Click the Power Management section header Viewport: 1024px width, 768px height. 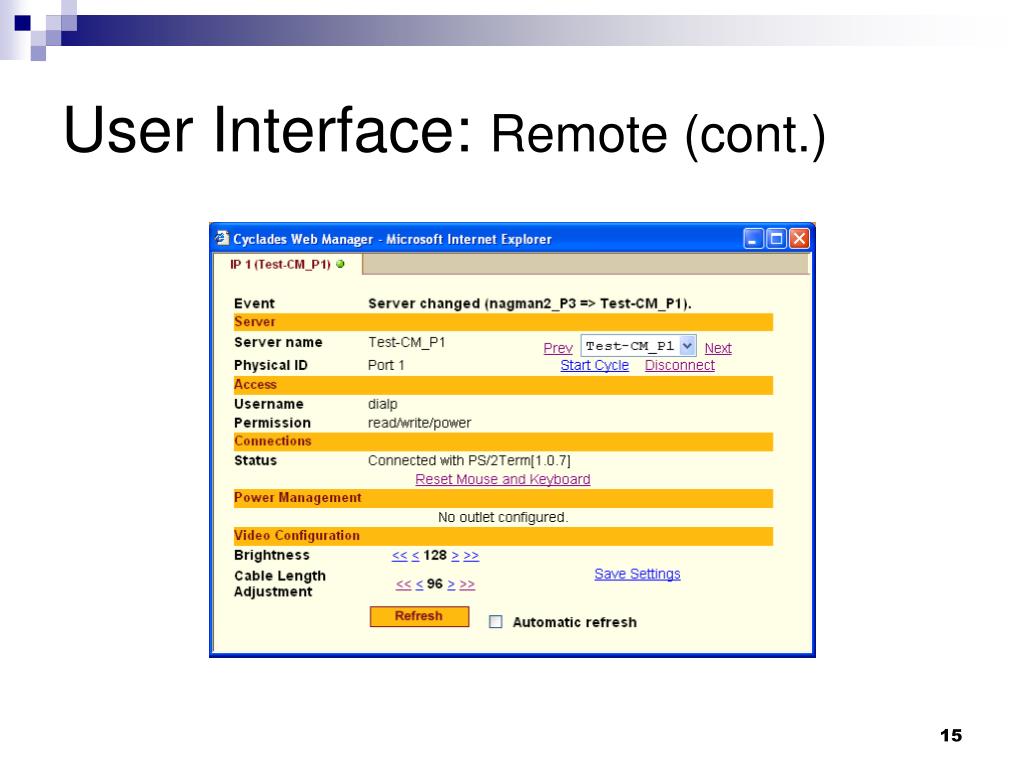tap(503, 498)
